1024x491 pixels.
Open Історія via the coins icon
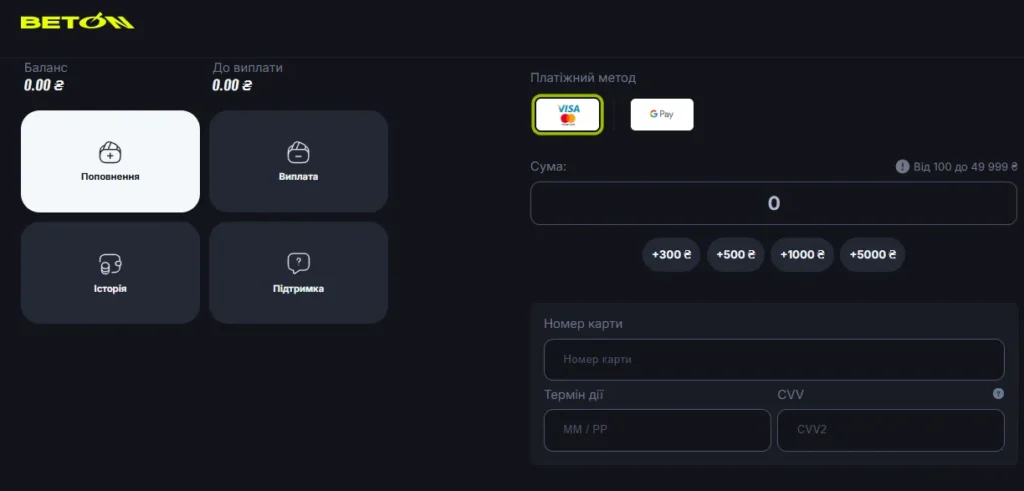[x=110, y=265]
